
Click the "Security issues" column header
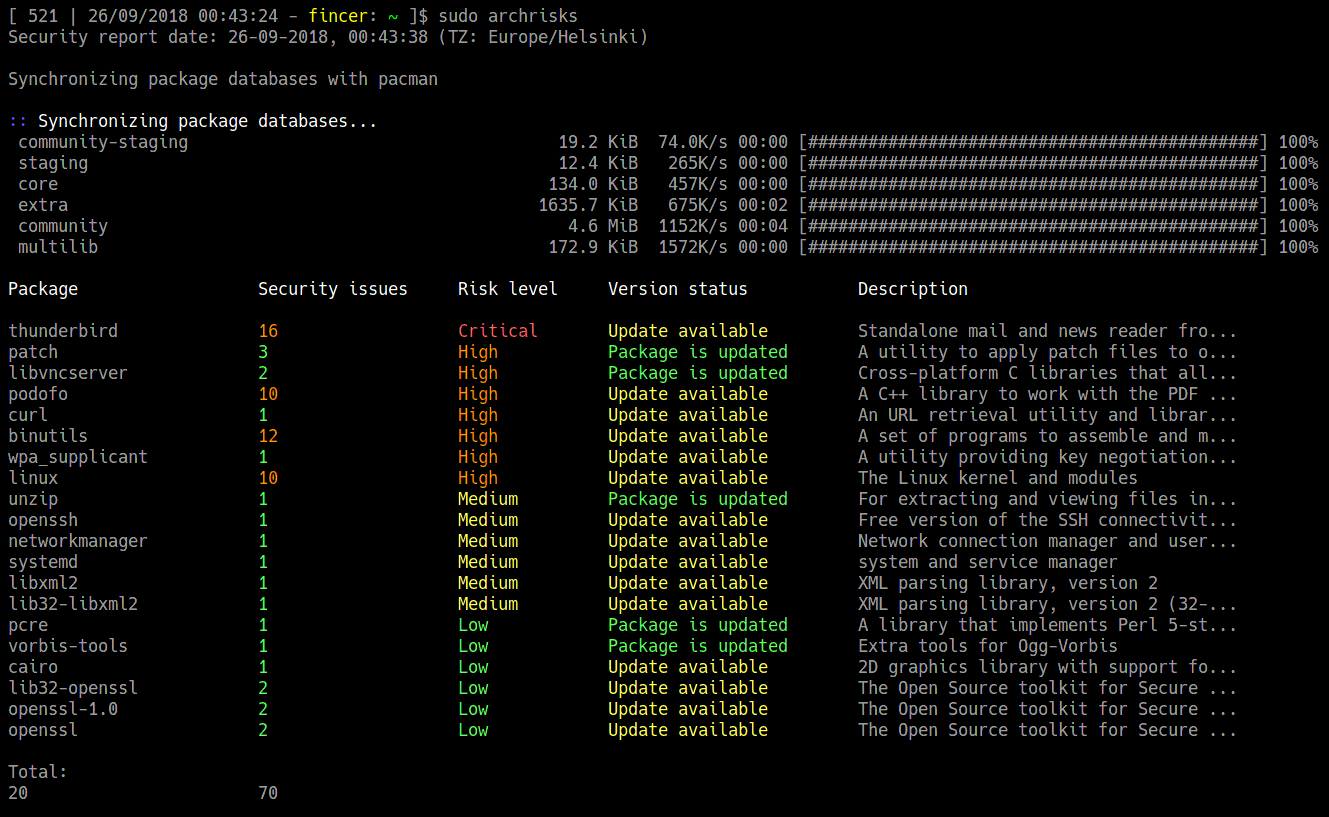333,289
